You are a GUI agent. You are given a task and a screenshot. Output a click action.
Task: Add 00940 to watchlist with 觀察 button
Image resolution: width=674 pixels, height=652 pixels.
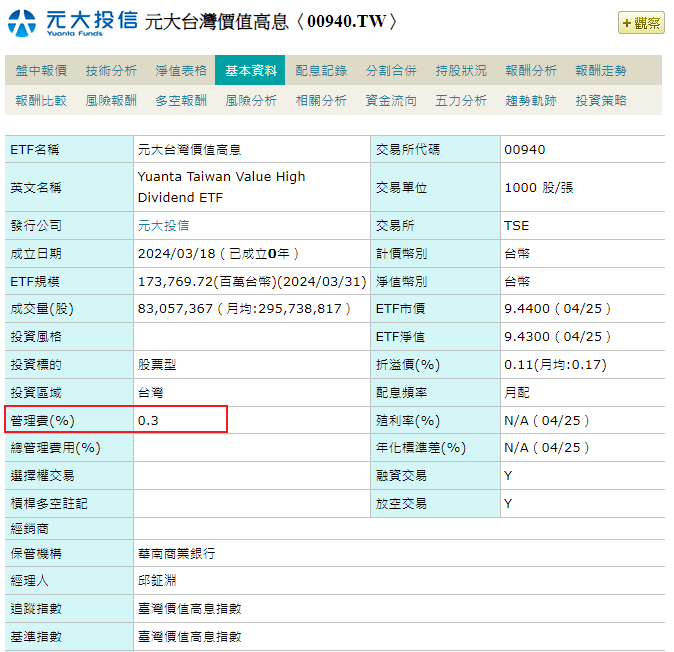(641, 23)
